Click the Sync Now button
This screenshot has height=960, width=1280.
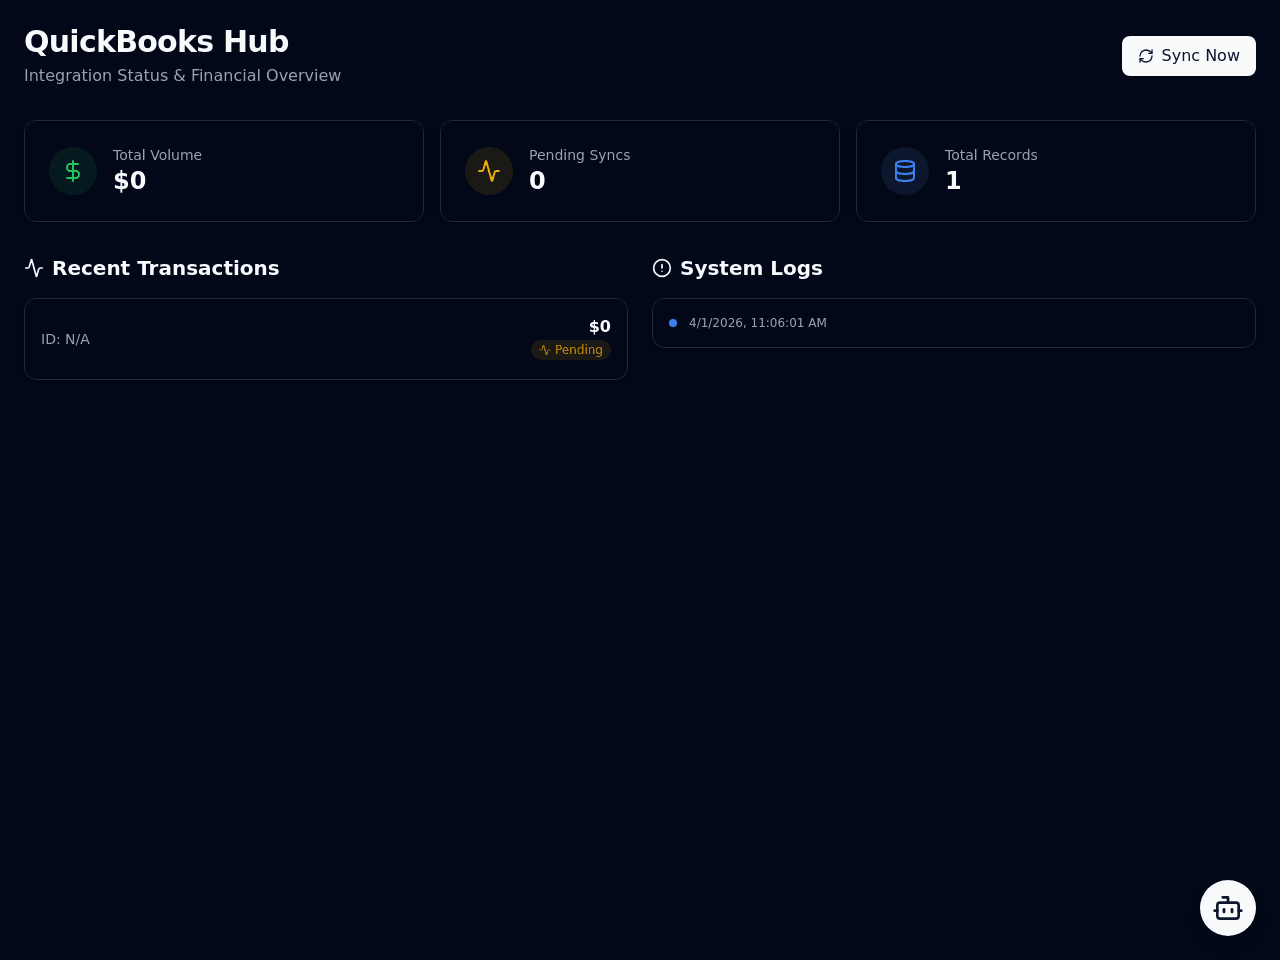[x=1189, y=56]
